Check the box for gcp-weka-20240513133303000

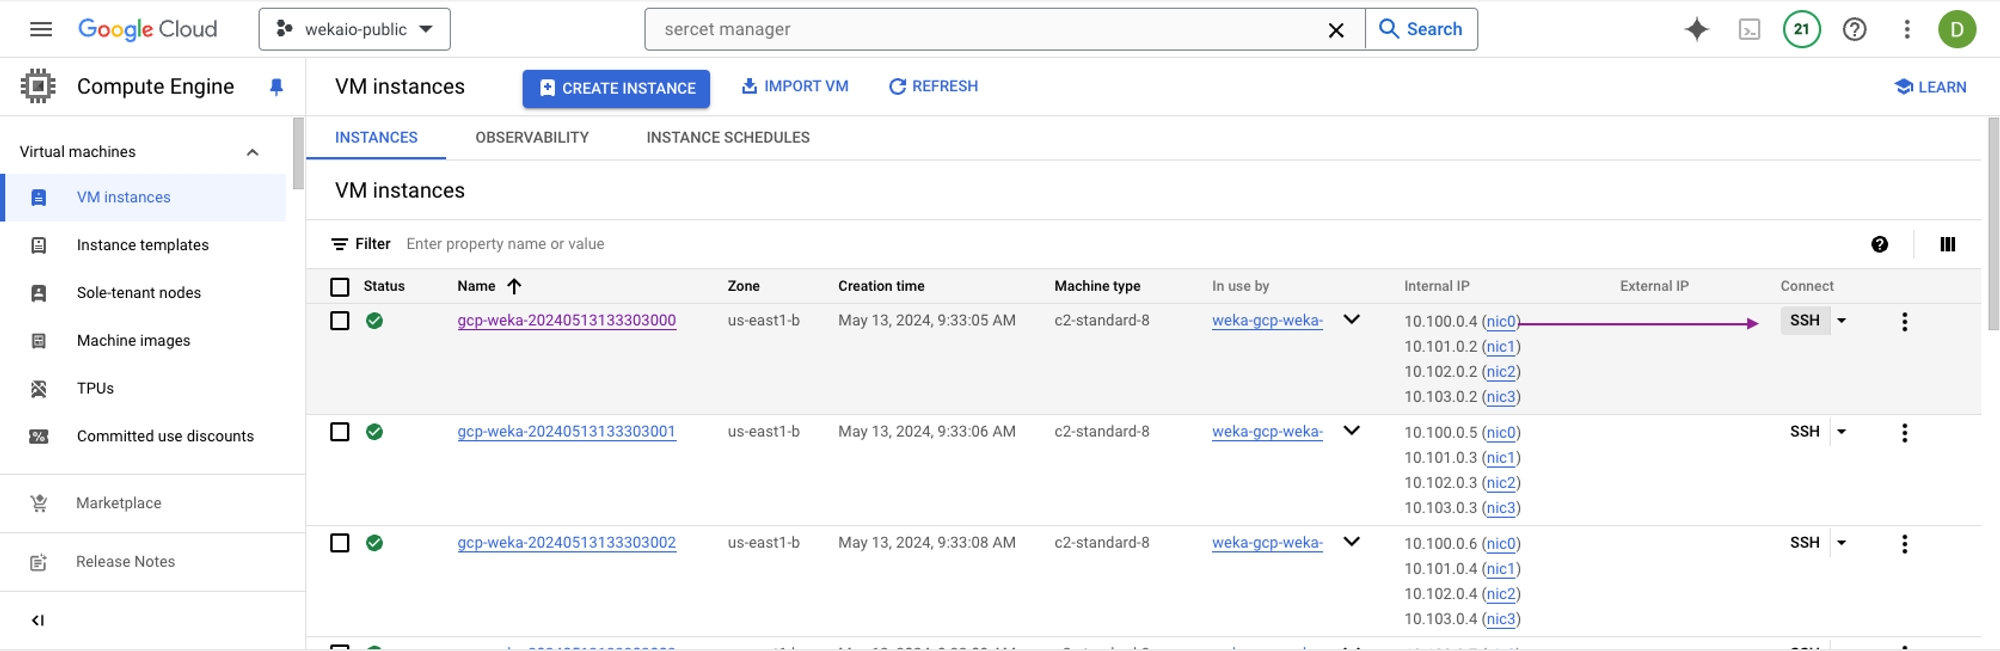(340, 321)
